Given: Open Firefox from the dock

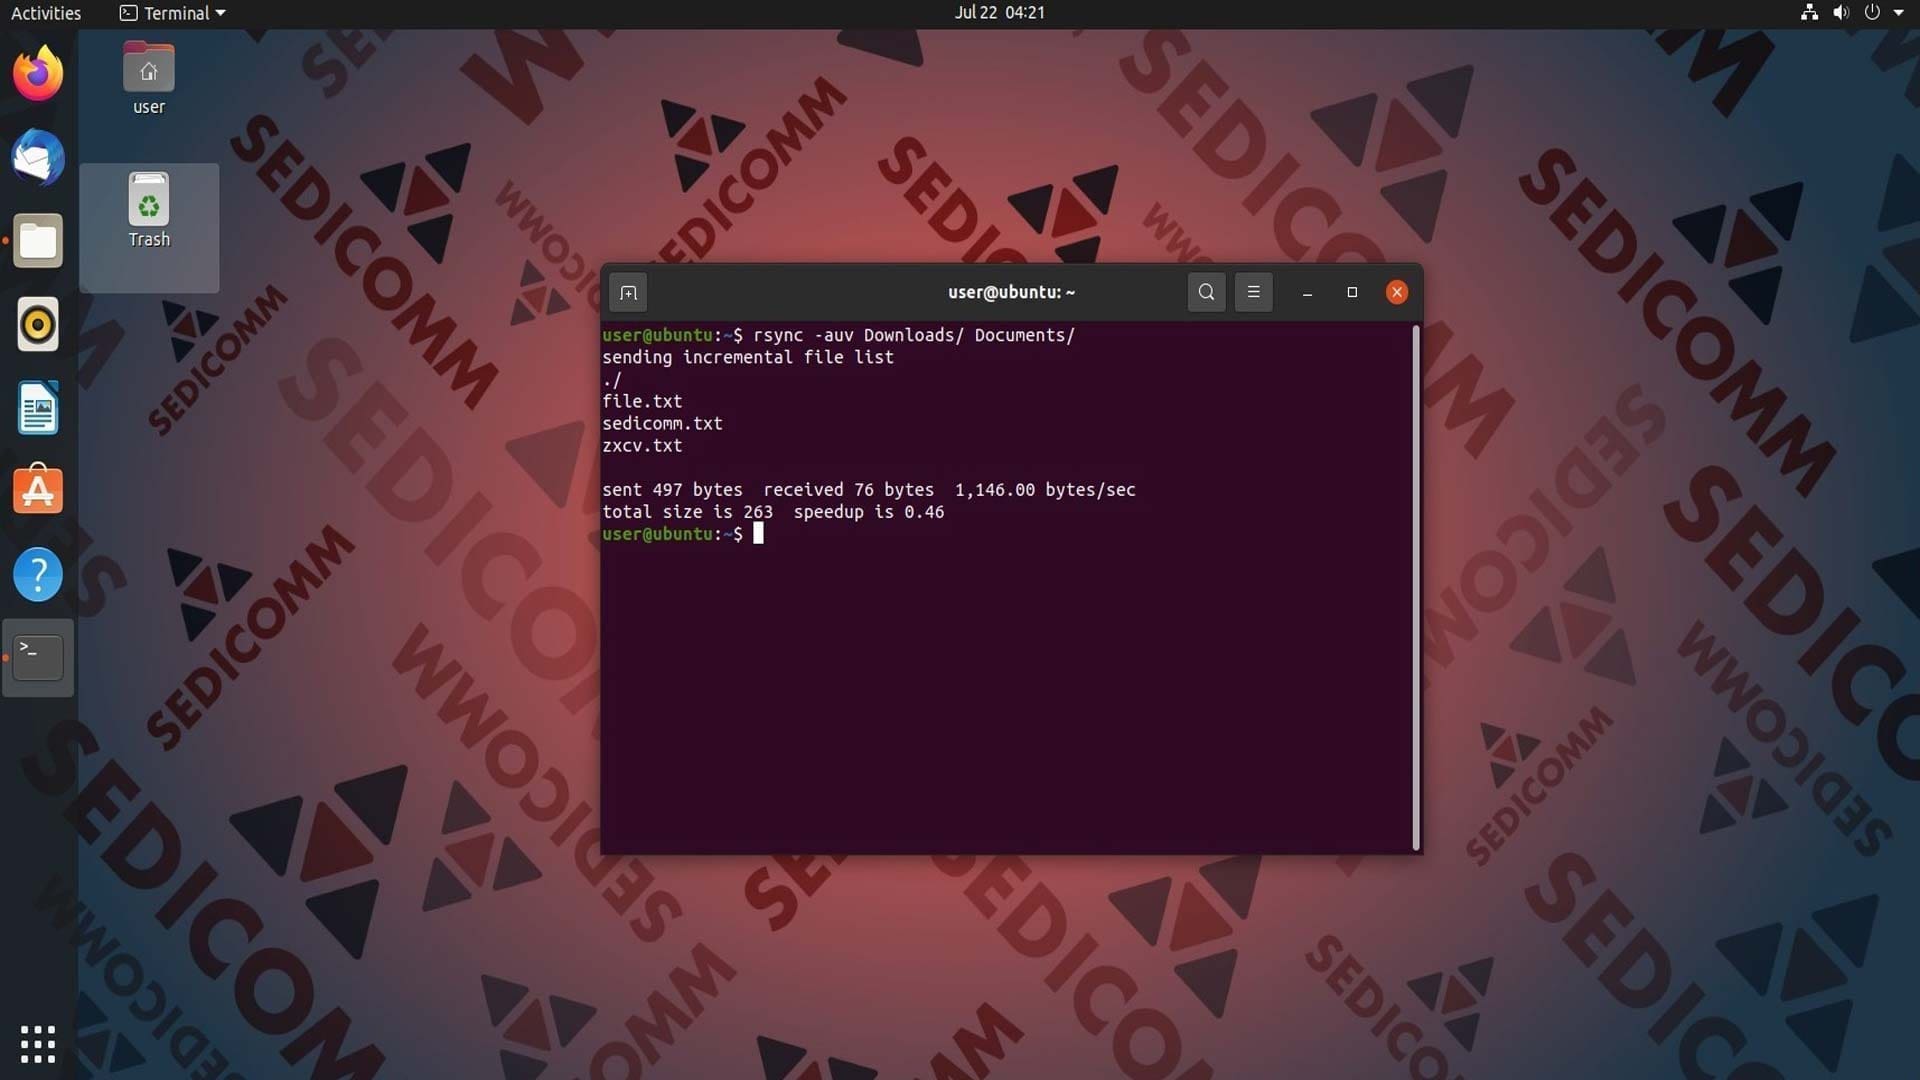Looking at the screenshot, I should click(38, 73).
